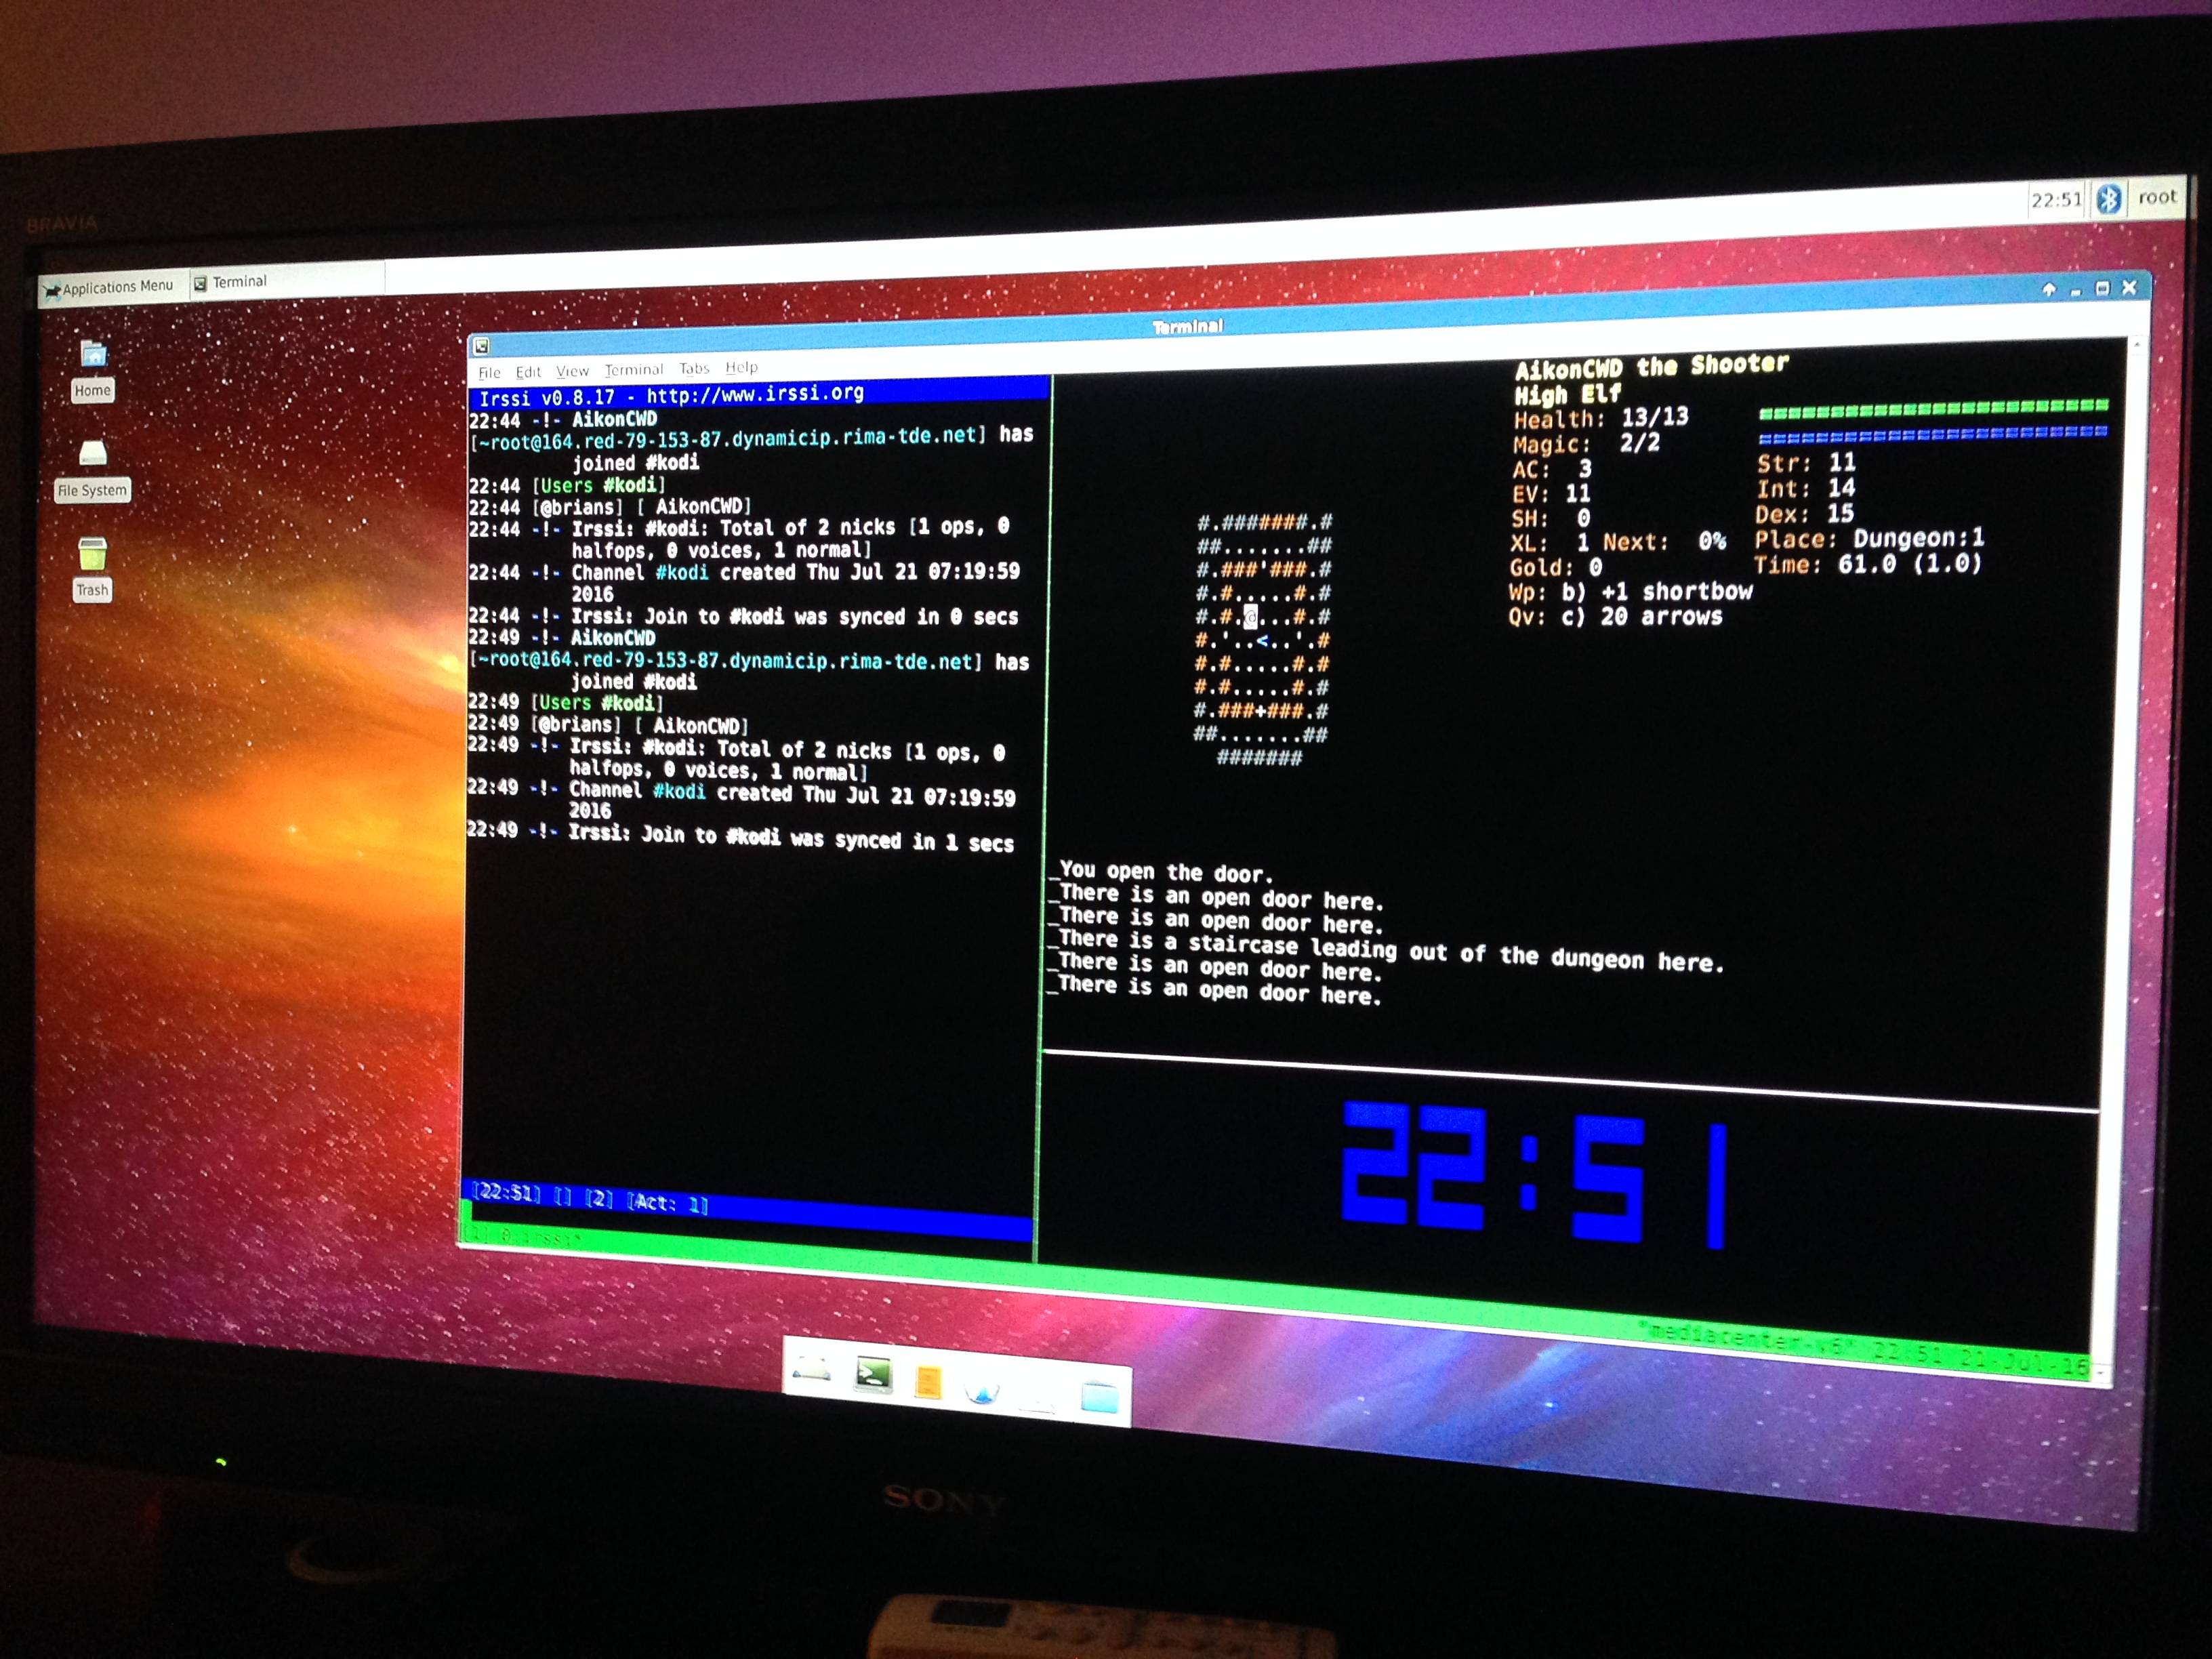2212x1659 pixels.
Task: Open the View menu in Terminal
Action: tap(572, 371)
